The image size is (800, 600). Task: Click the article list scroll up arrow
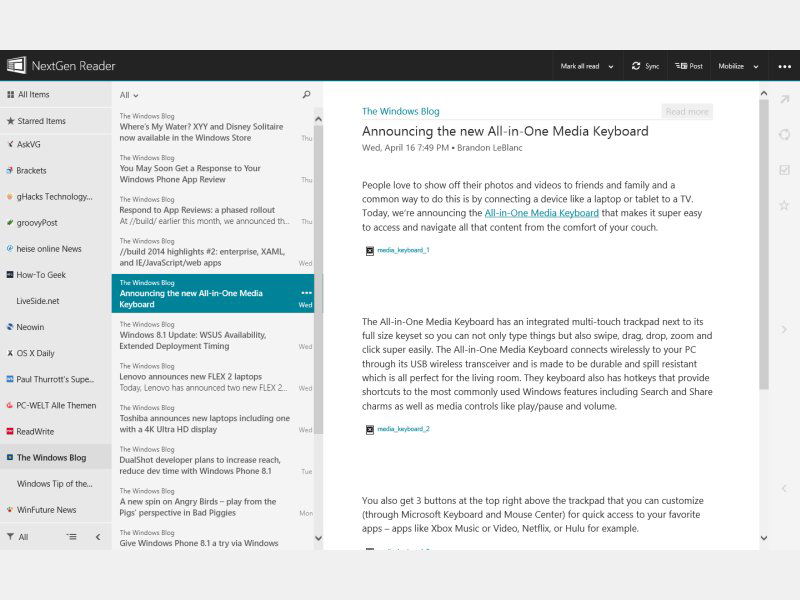pyautogui.click(x=318, y=119)
